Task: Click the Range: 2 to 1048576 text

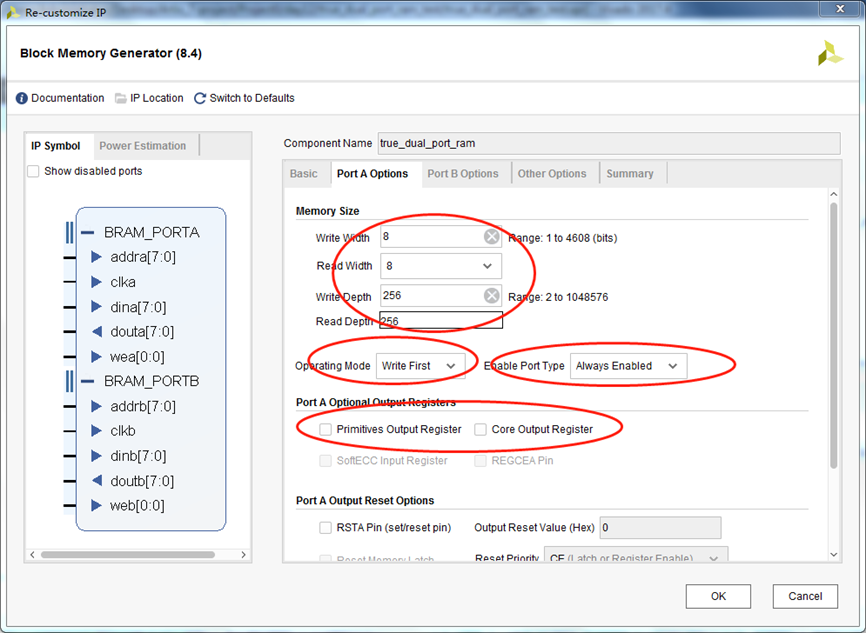Action: point(558,297)
